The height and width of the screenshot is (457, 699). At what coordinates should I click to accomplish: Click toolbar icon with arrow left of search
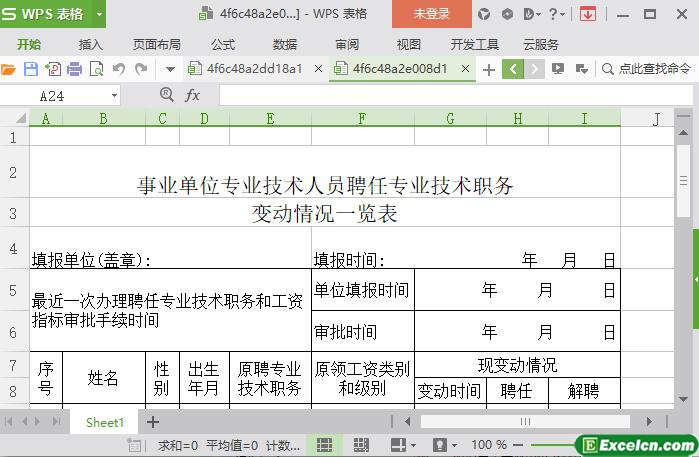click(x=581, y=69)
